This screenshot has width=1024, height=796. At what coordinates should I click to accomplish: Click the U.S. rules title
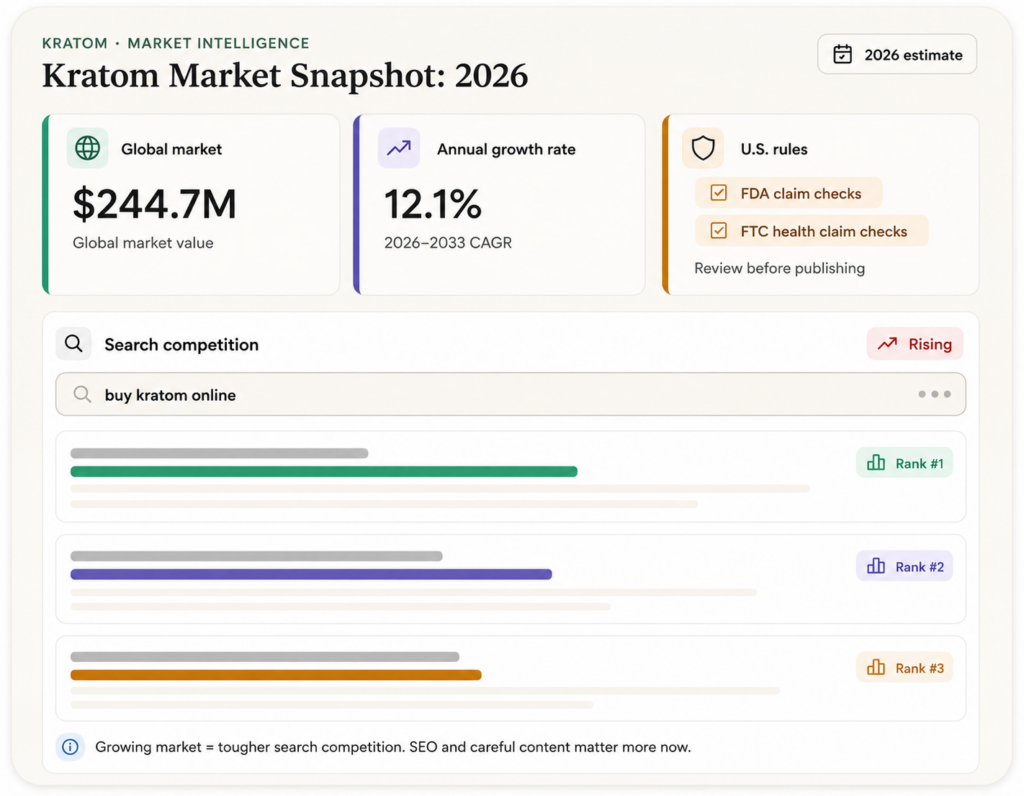(774, 149)
